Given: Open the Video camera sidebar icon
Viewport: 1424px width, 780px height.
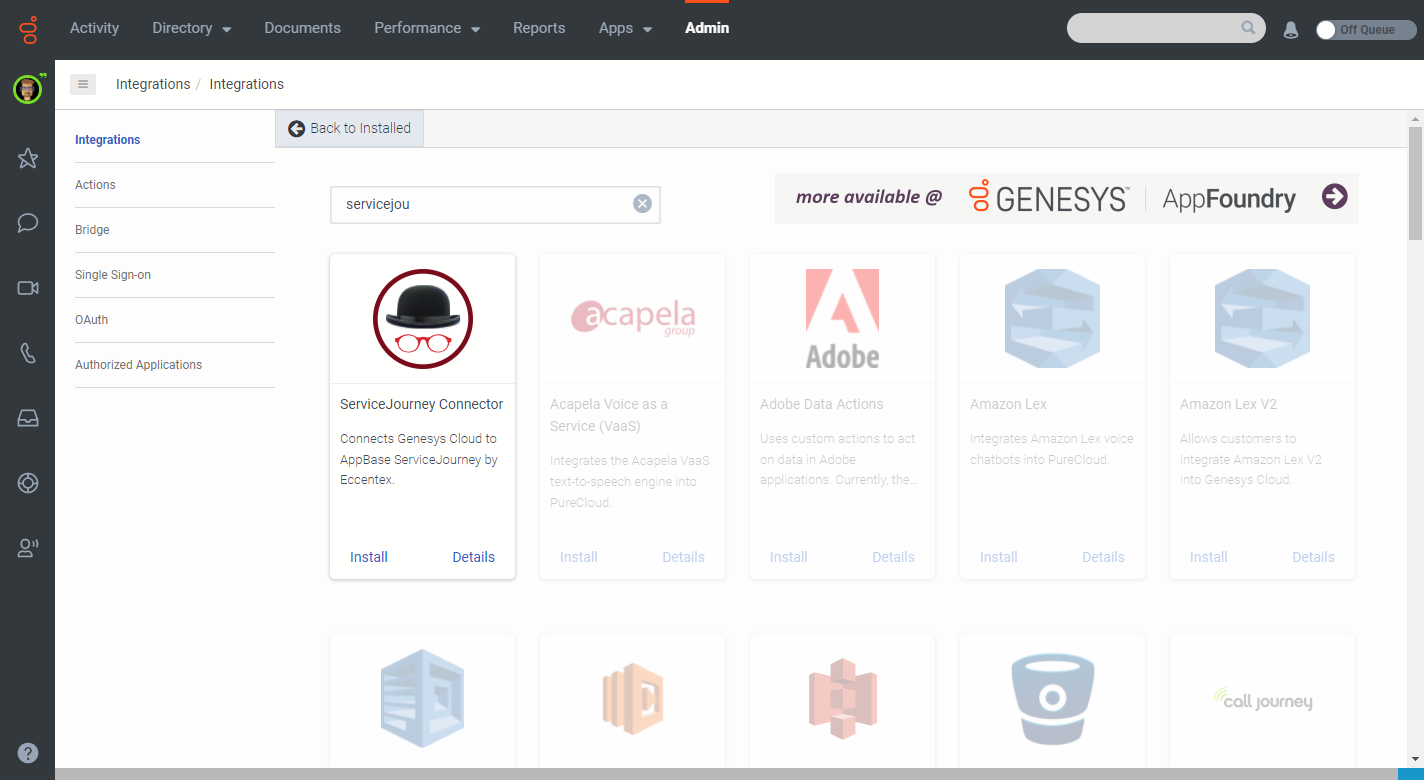Looking at the screenshot, I should pyautogui.click(x=28, y=288).
